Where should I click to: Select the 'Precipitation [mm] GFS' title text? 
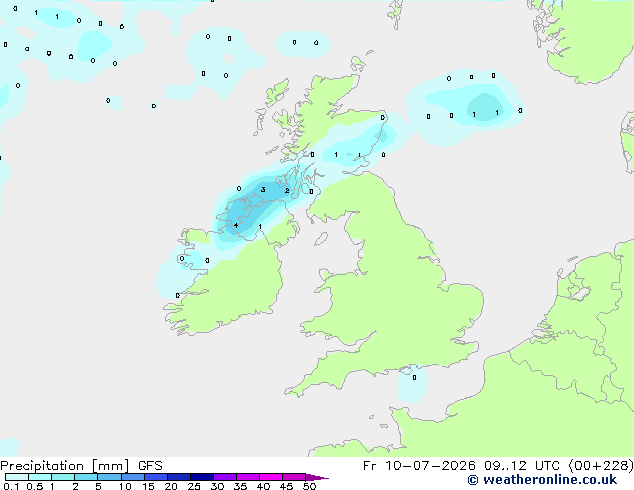81,466
